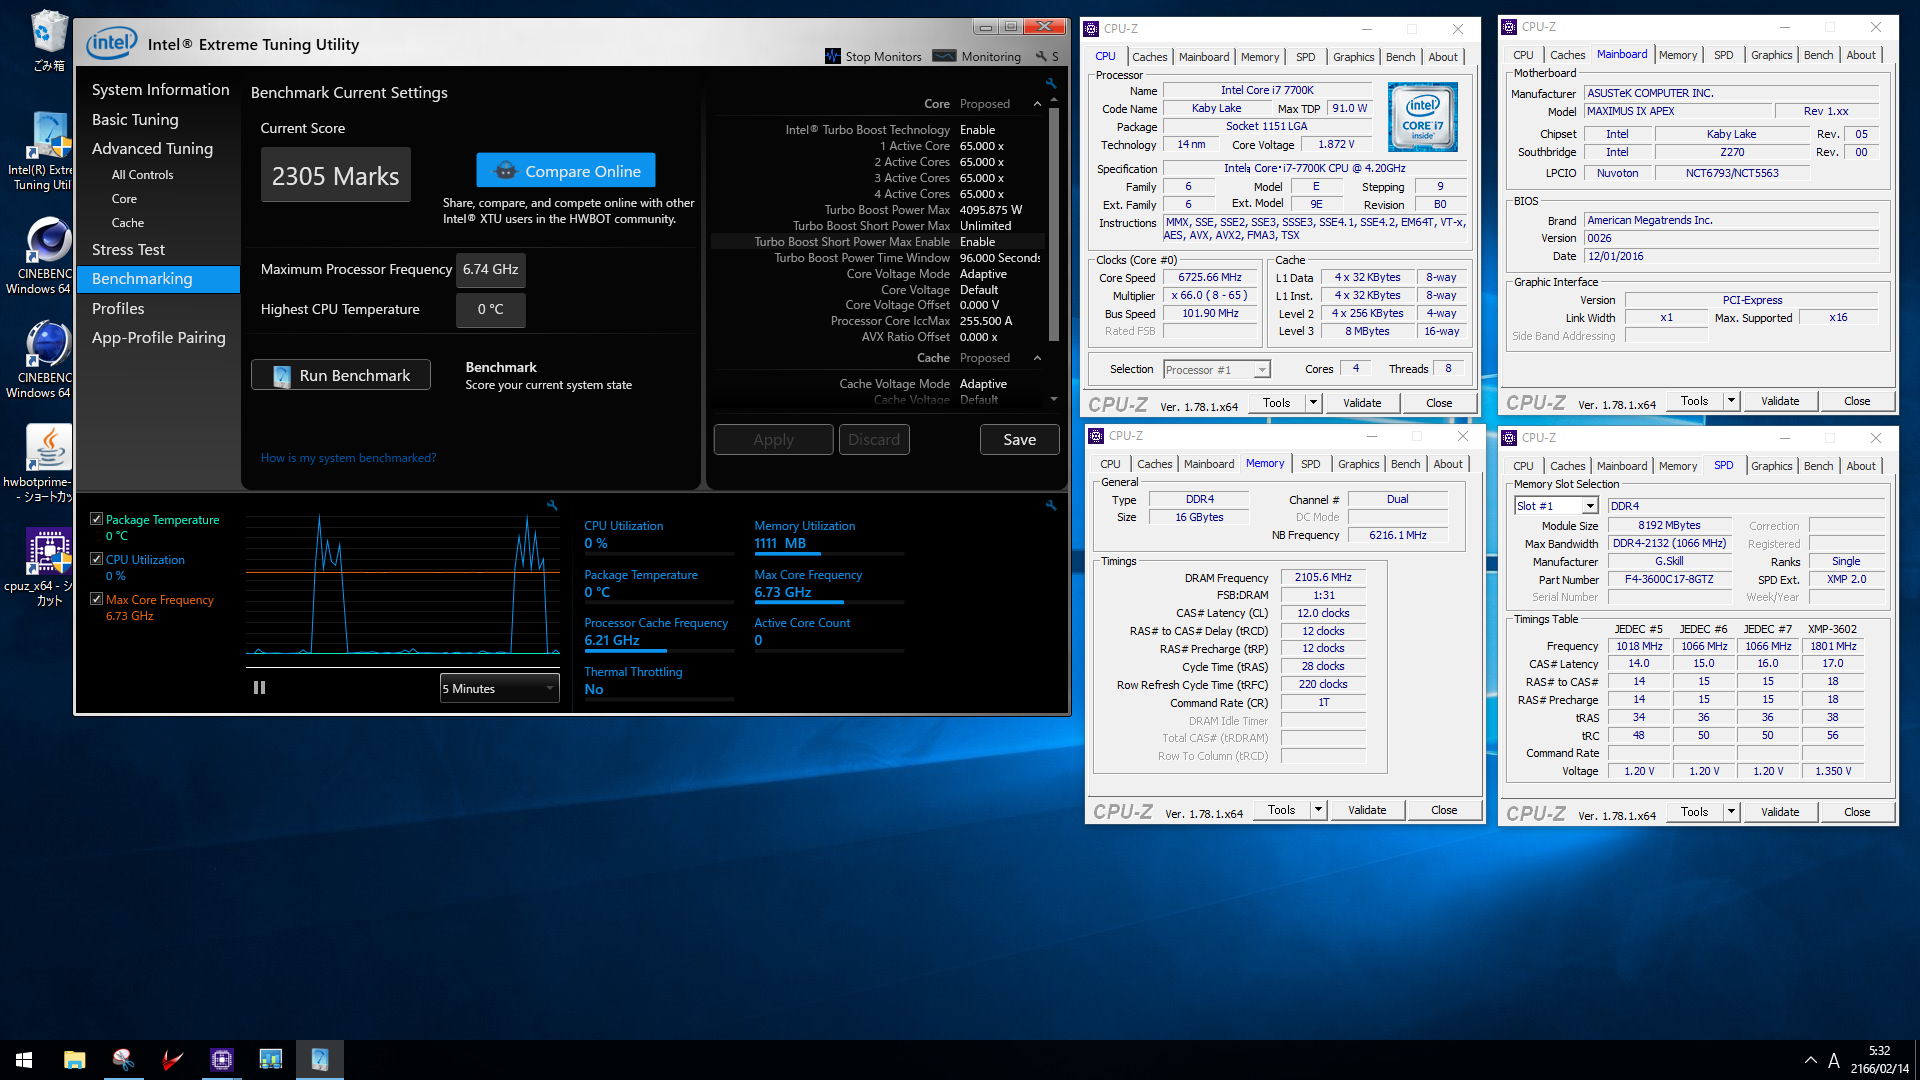
Task: Click Highest CPU Temperature value 0 °C
Action: click(x=491, y=309)
